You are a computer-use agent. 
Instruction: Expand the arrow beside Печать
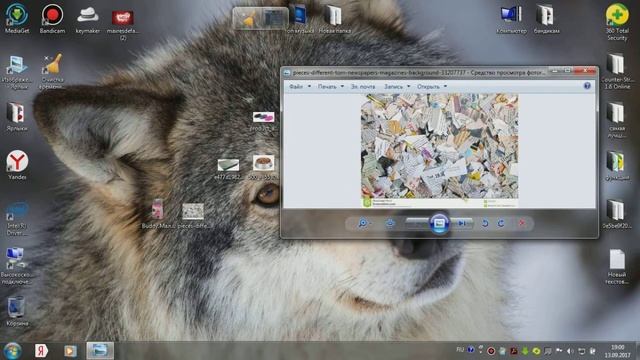pos(342,87)
